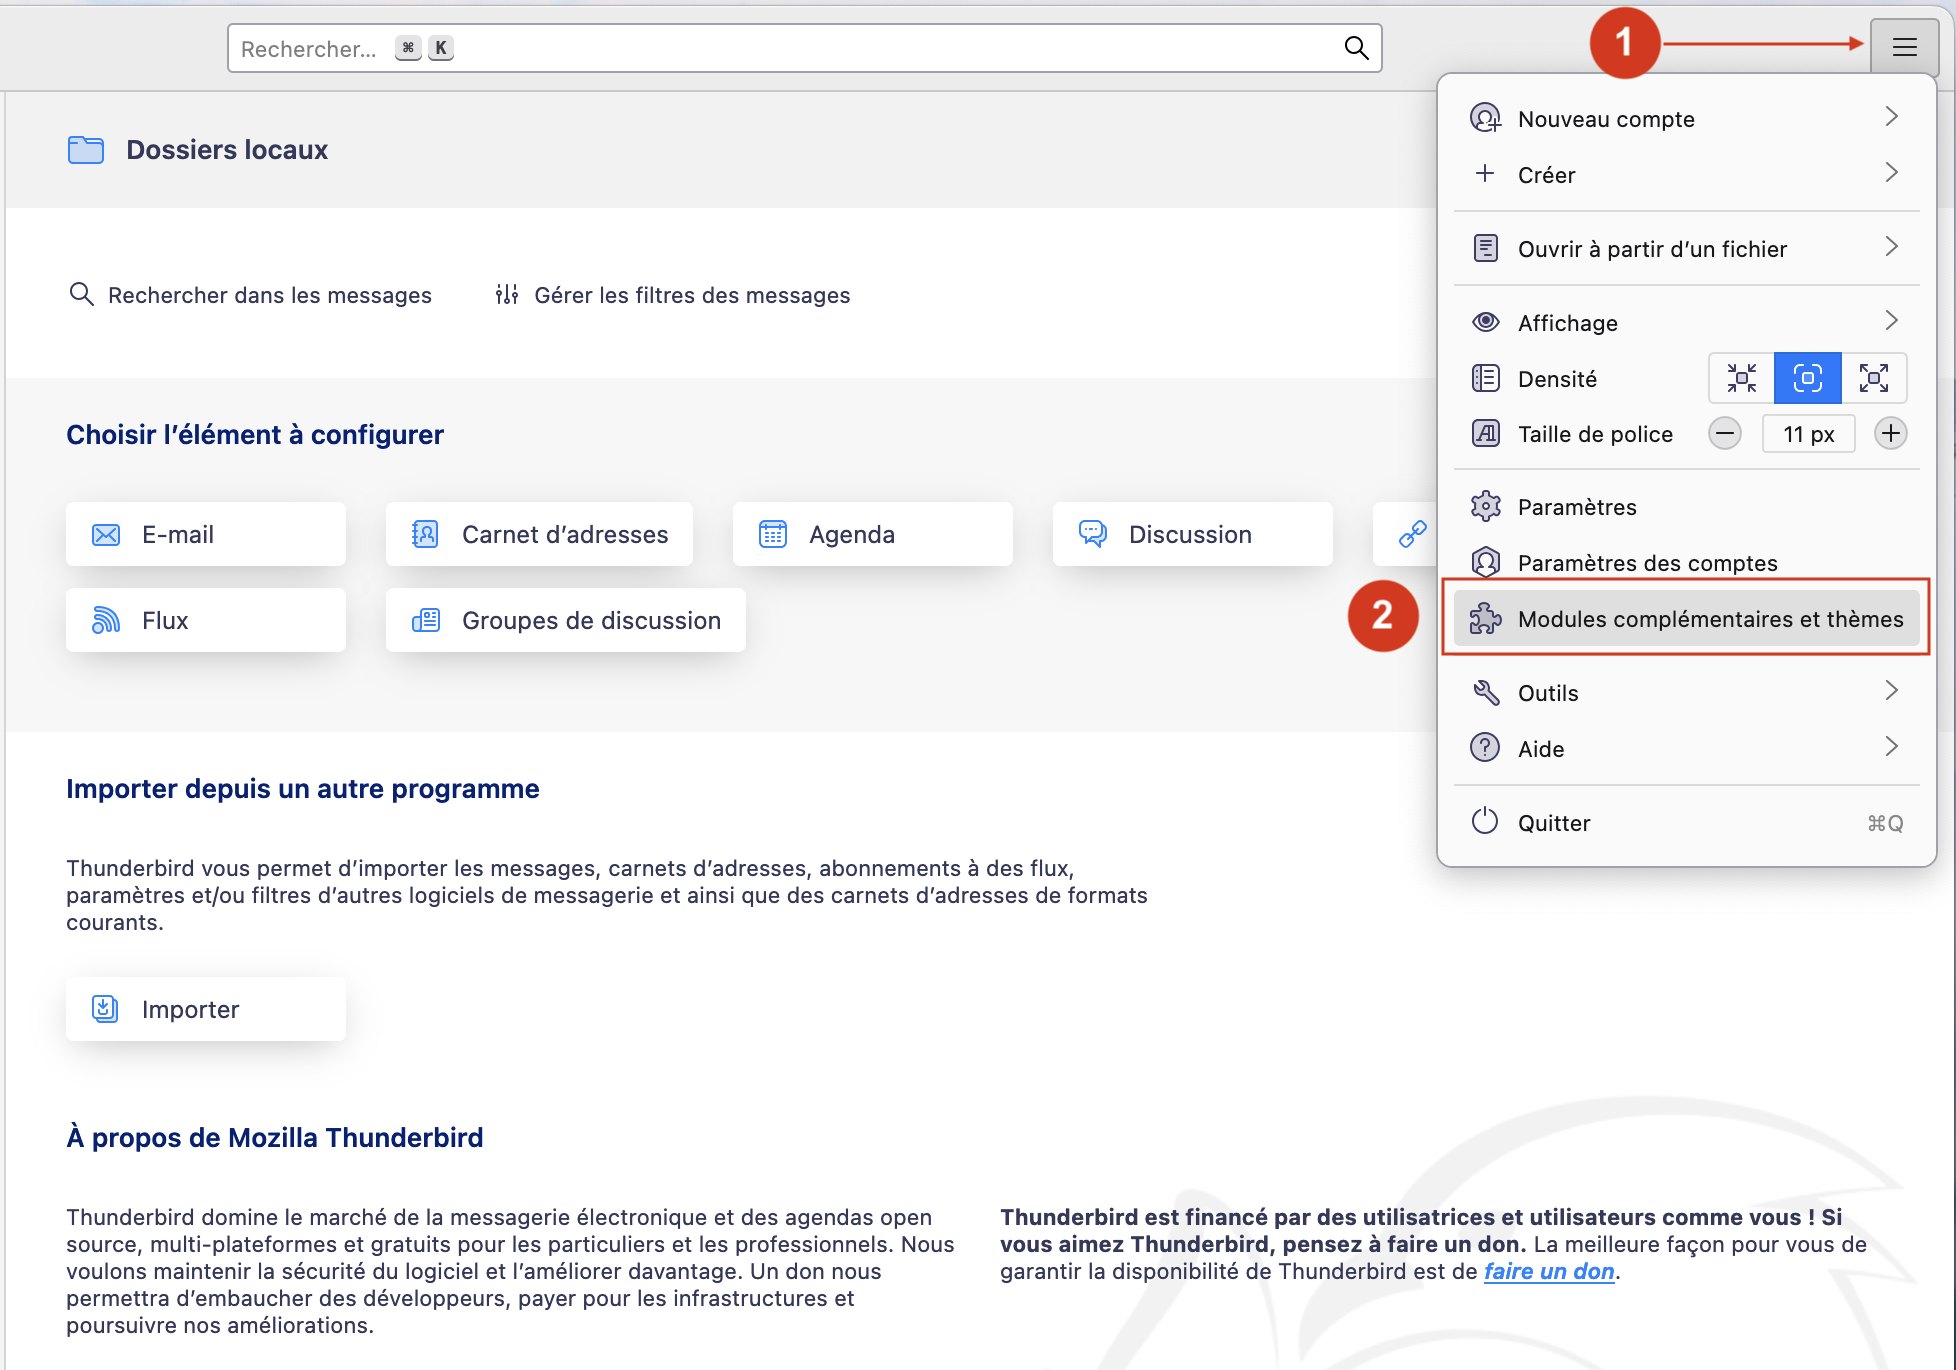
Task: Click the Groupes de discussion newsgroup icon
Action: pyautogui.click(x=426, y=621)
